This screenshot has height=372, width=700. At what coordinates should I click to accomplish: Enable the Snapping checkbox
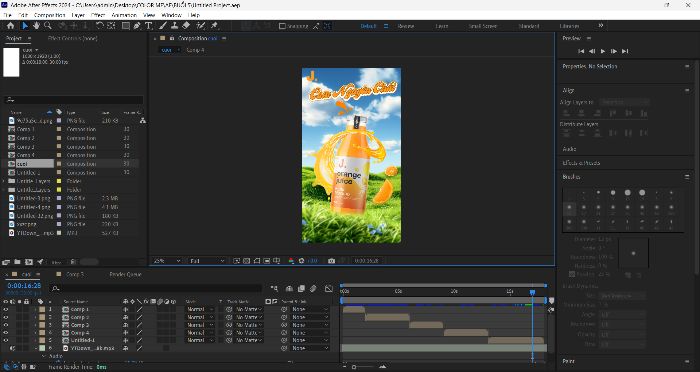coord(282,26)
